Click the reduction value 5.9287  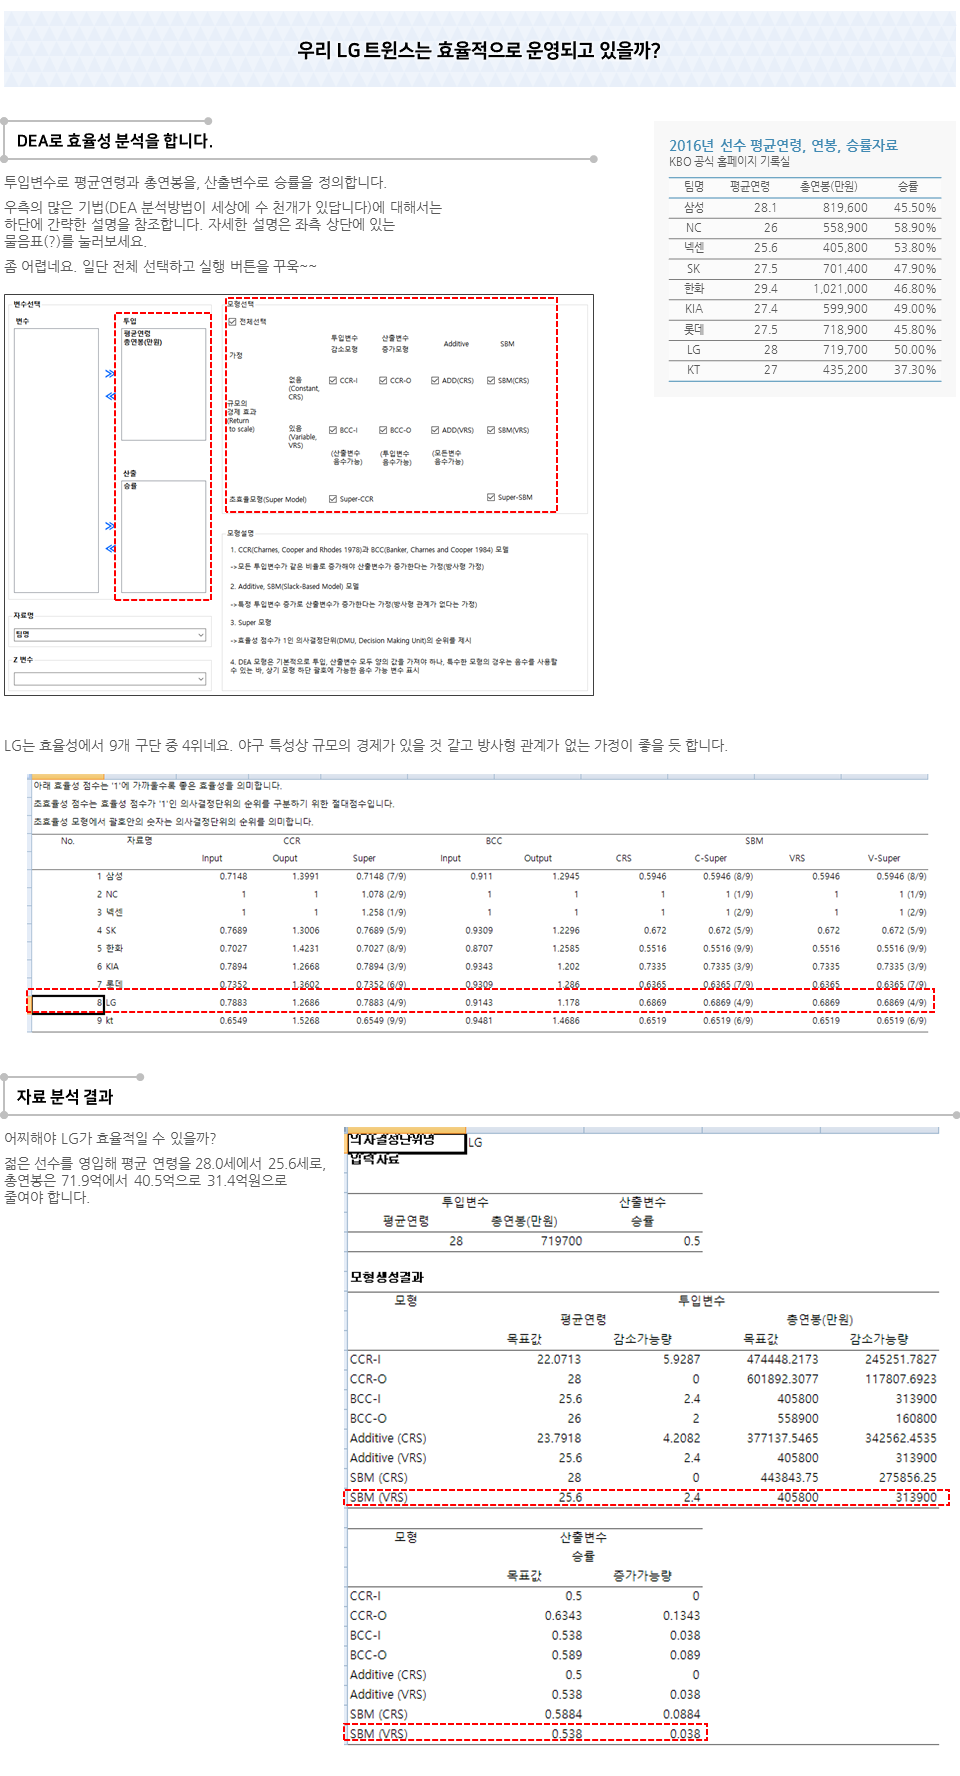681,1360
